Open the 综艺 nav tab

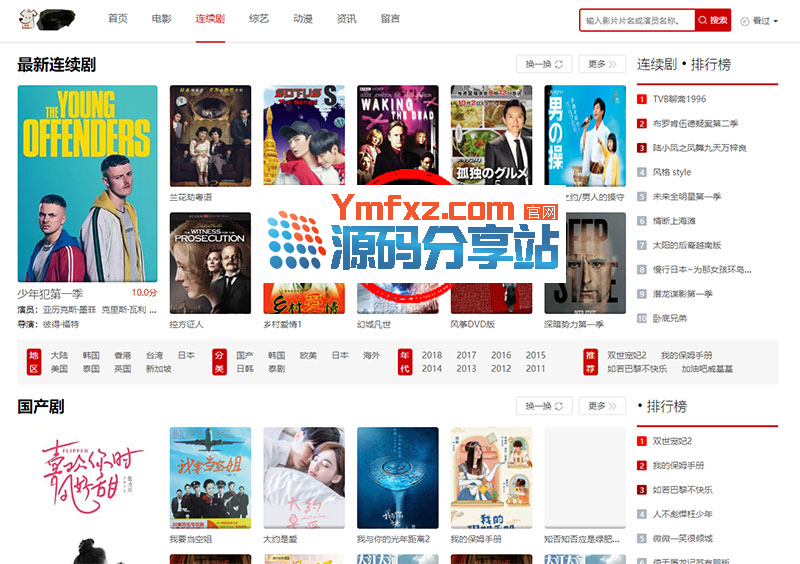coord(258,19)
